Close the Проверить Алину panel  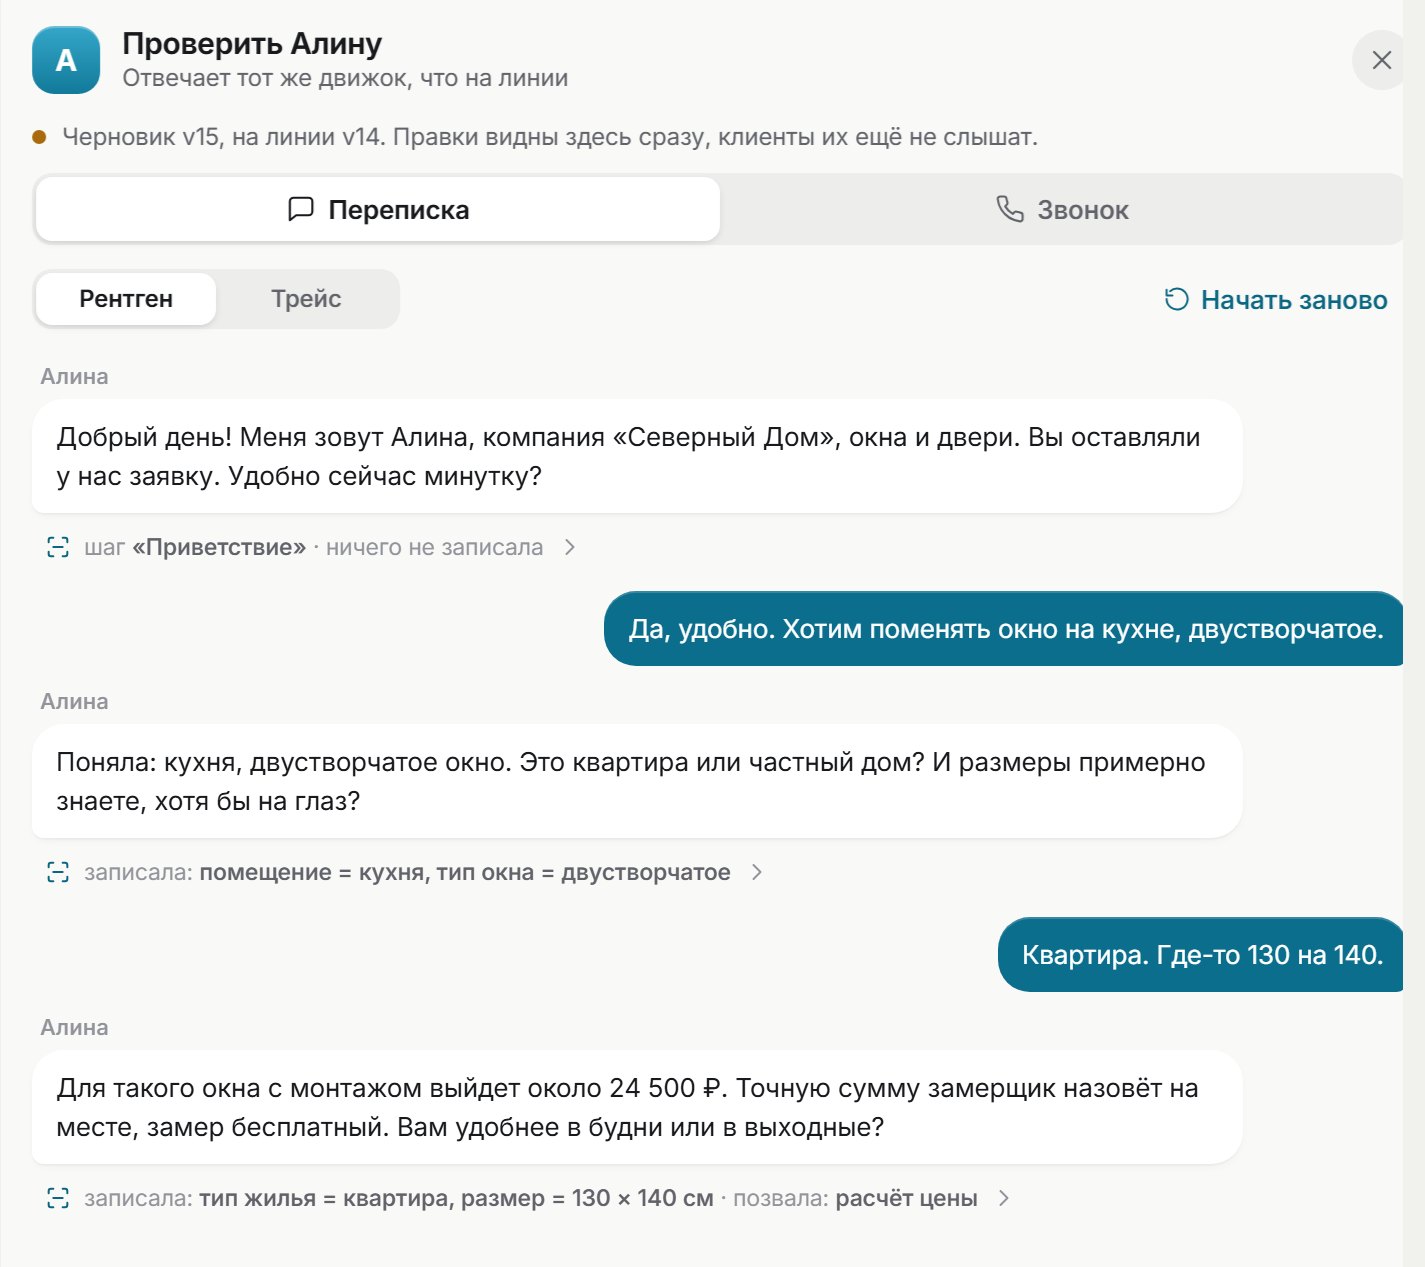point(1381,60)
